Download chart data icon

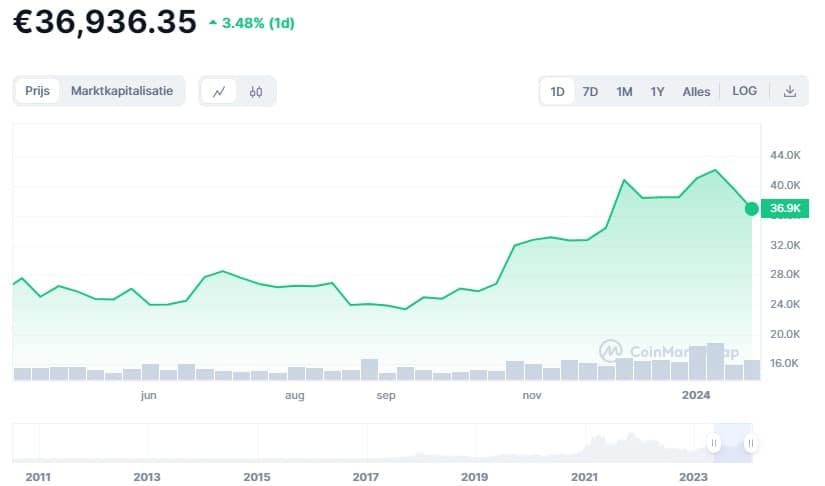point(789,92)
